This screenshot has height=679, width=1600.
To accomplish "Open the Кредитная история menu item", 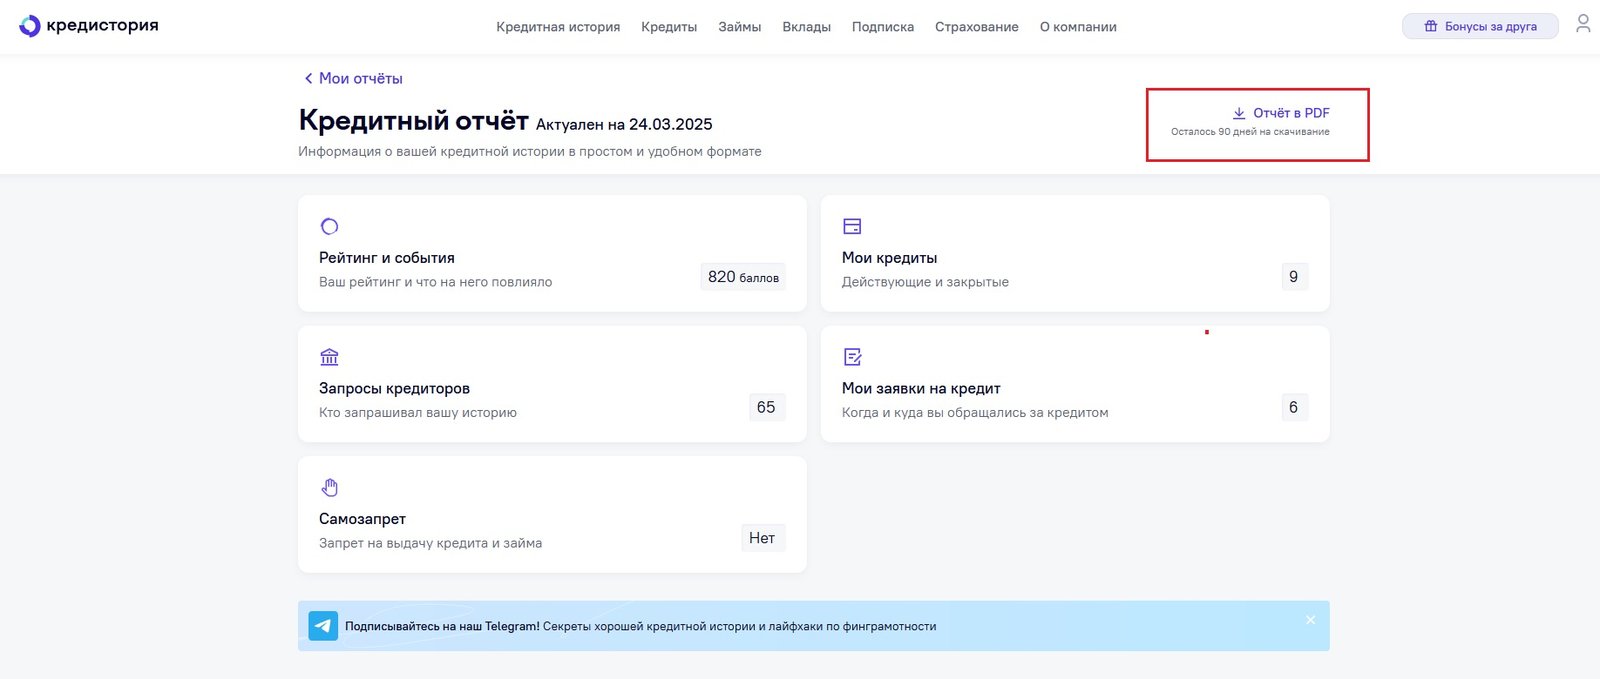I will point(558,27).
